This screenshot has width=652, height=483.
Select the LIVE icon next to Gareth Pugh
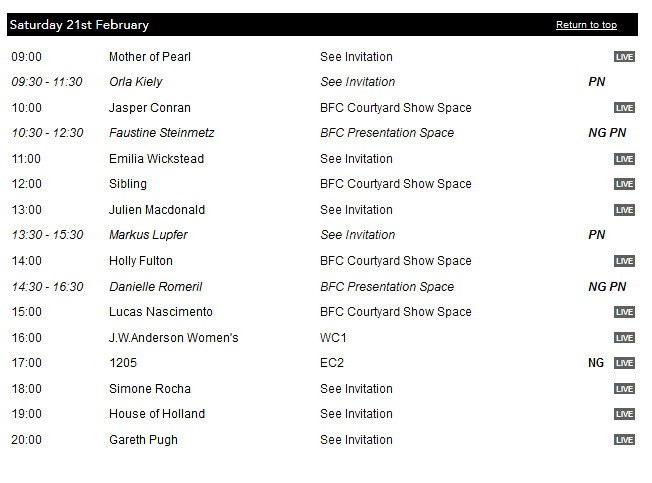[x=624, y=440]
